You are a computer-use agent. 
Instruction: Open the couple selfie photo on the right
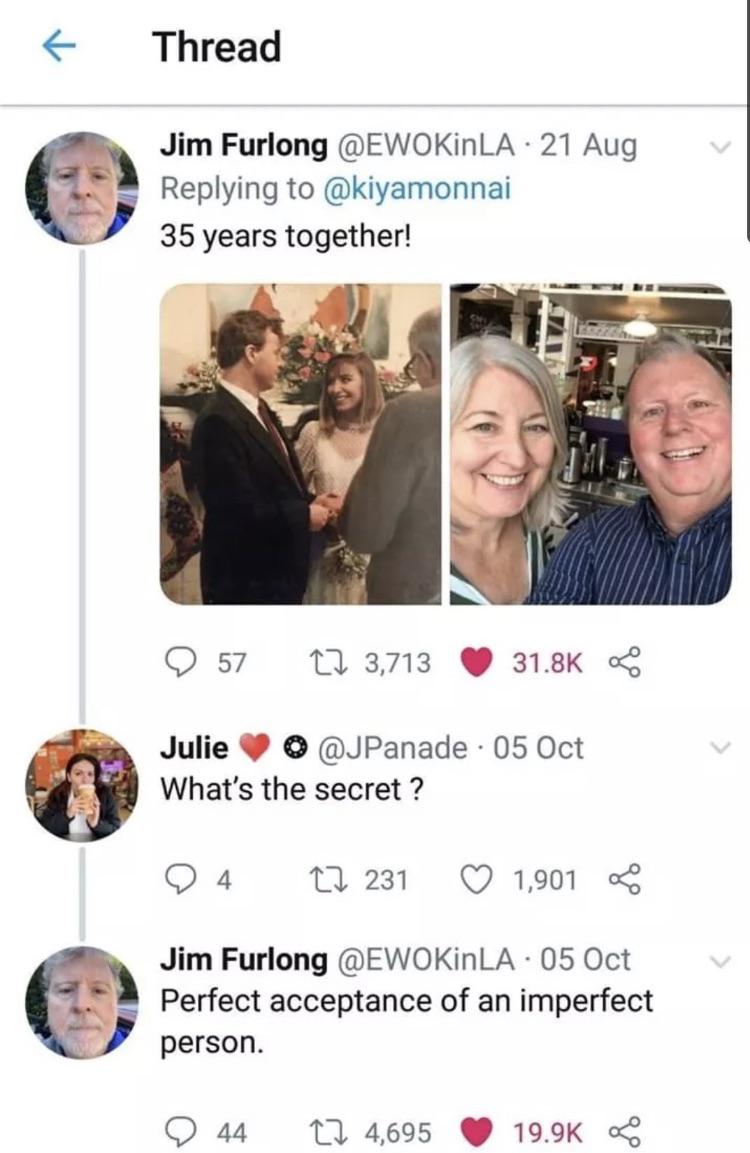[x=590, y=444]
